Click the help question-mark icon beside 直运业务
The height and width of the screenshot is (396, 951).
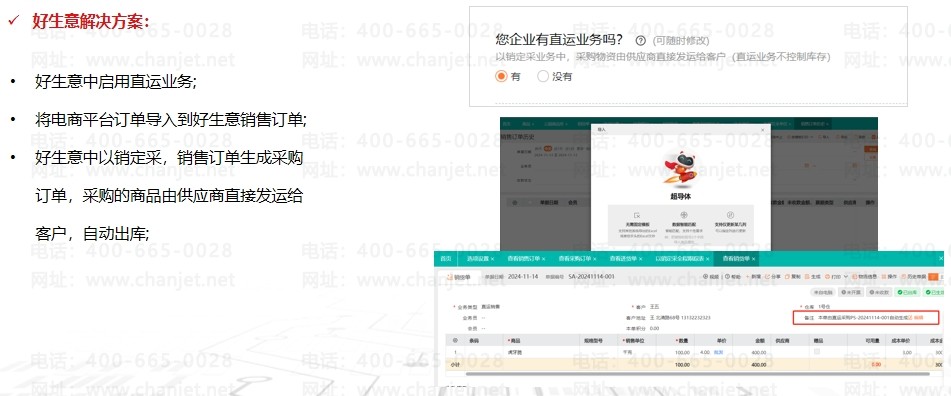pyautogui.click(x=640, y=41)
